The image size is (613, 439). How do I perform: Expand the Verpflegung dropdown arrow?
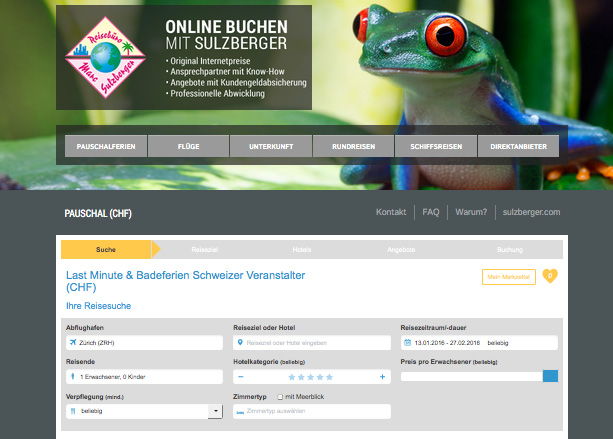click(215, 411)
